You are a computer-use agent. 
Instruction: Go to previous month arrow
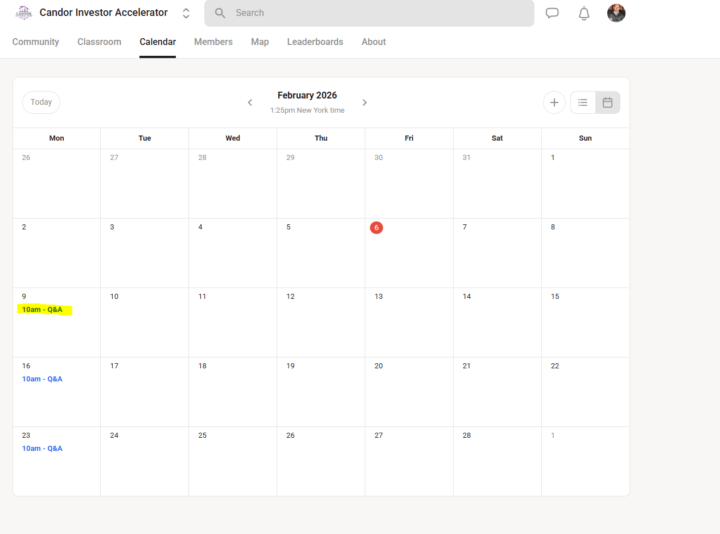(x=250, y=102)
